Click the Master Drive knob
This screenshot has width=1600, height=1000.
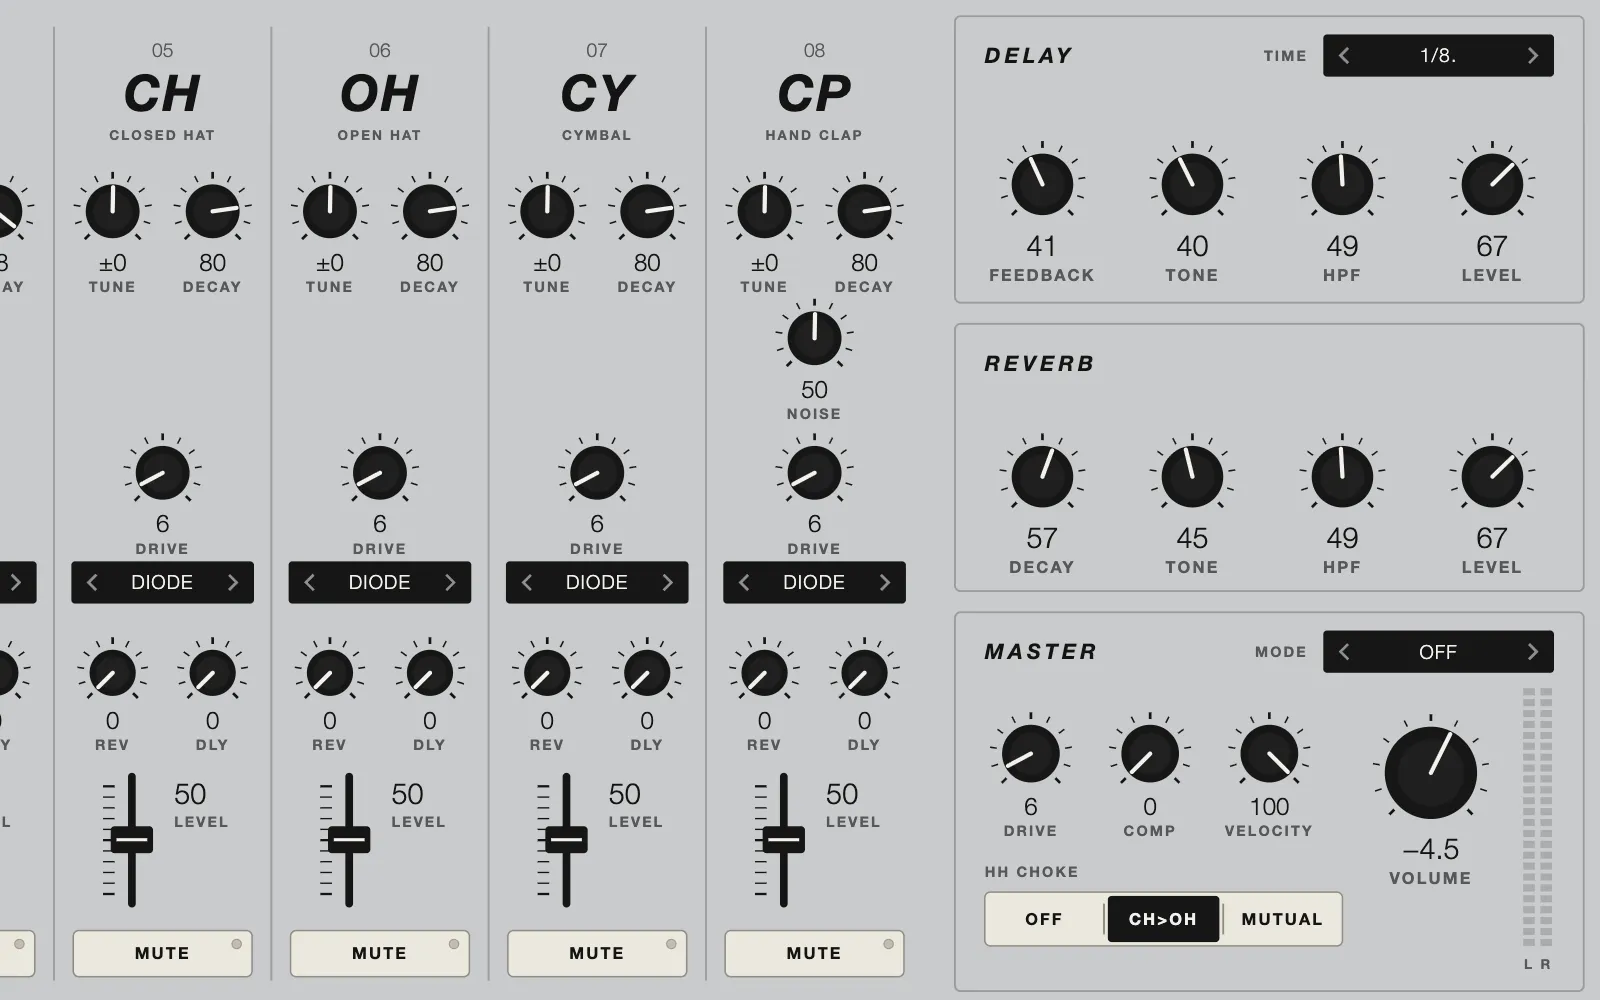coord(1030,754)
